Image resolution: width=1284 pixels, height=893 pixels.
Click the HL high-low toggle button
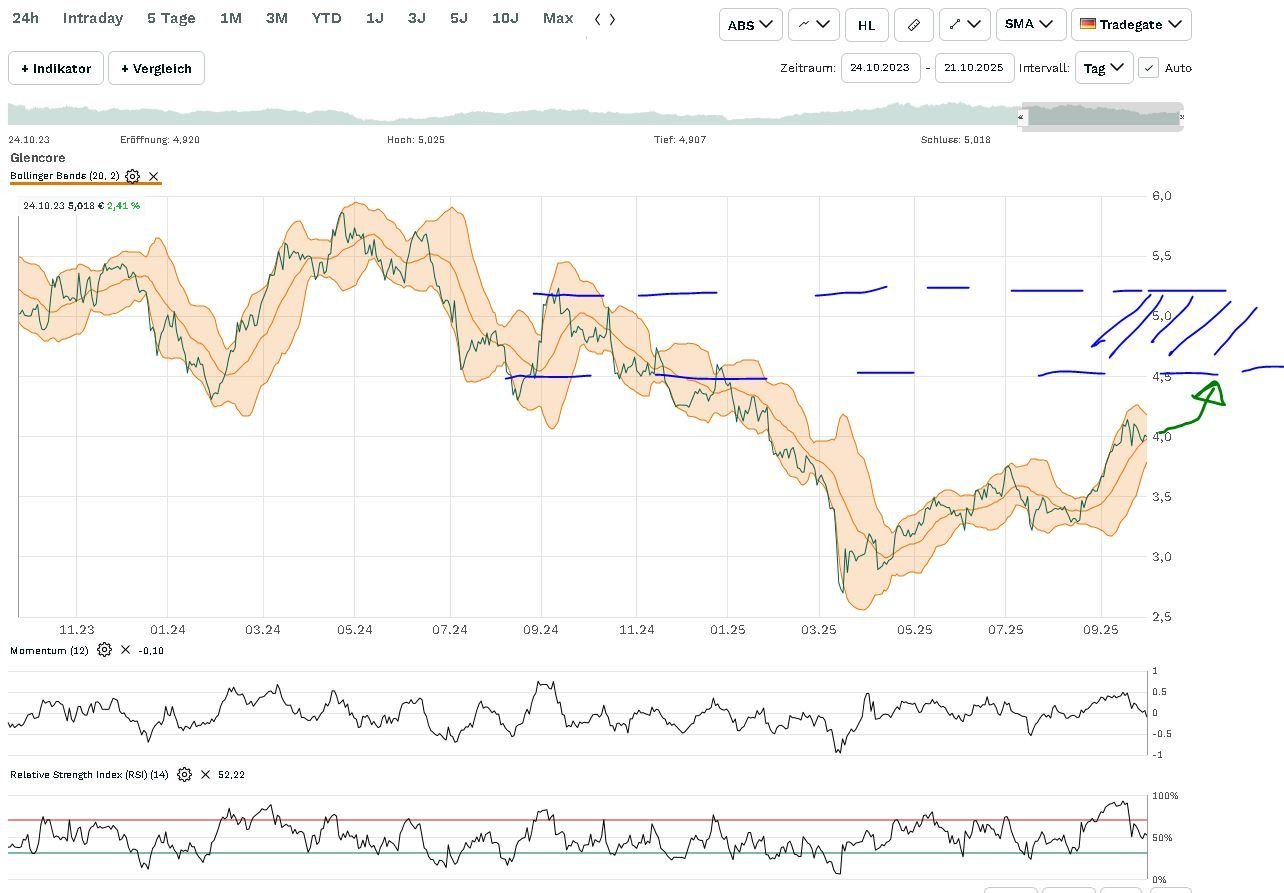point(866,25)
